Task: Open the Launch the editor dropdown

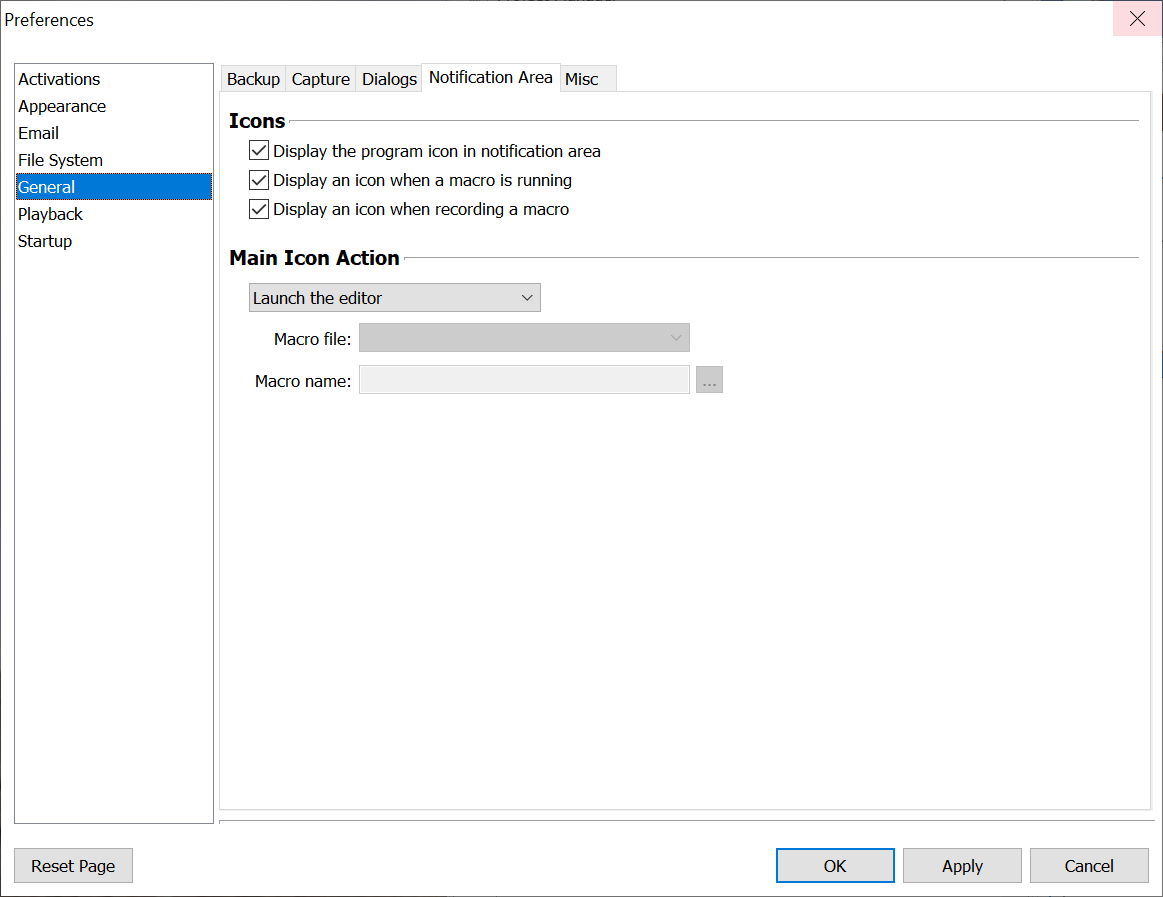Action: (x=394, y=298)
